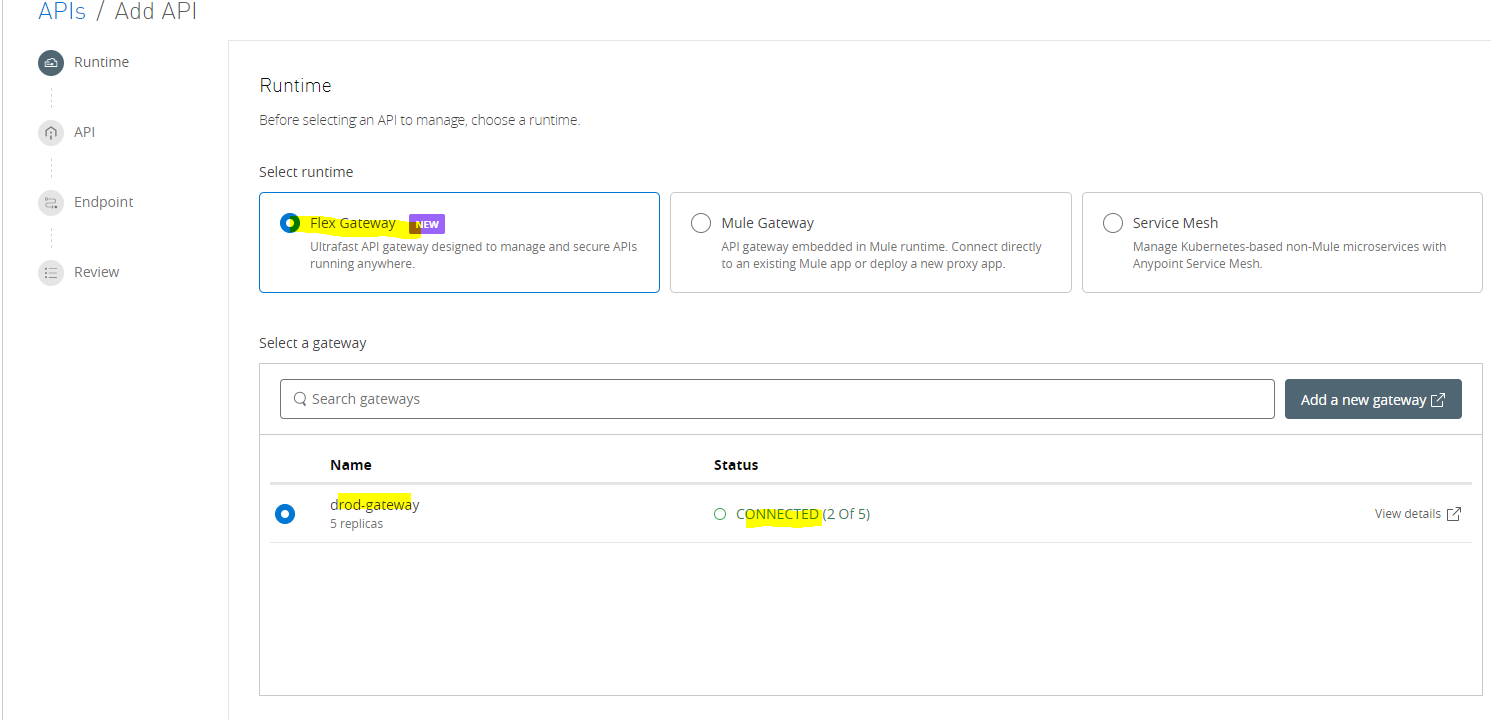Click the APIs breadcrumb link
The height and width of the screenshot is (720, 1491).
(61, 12)
